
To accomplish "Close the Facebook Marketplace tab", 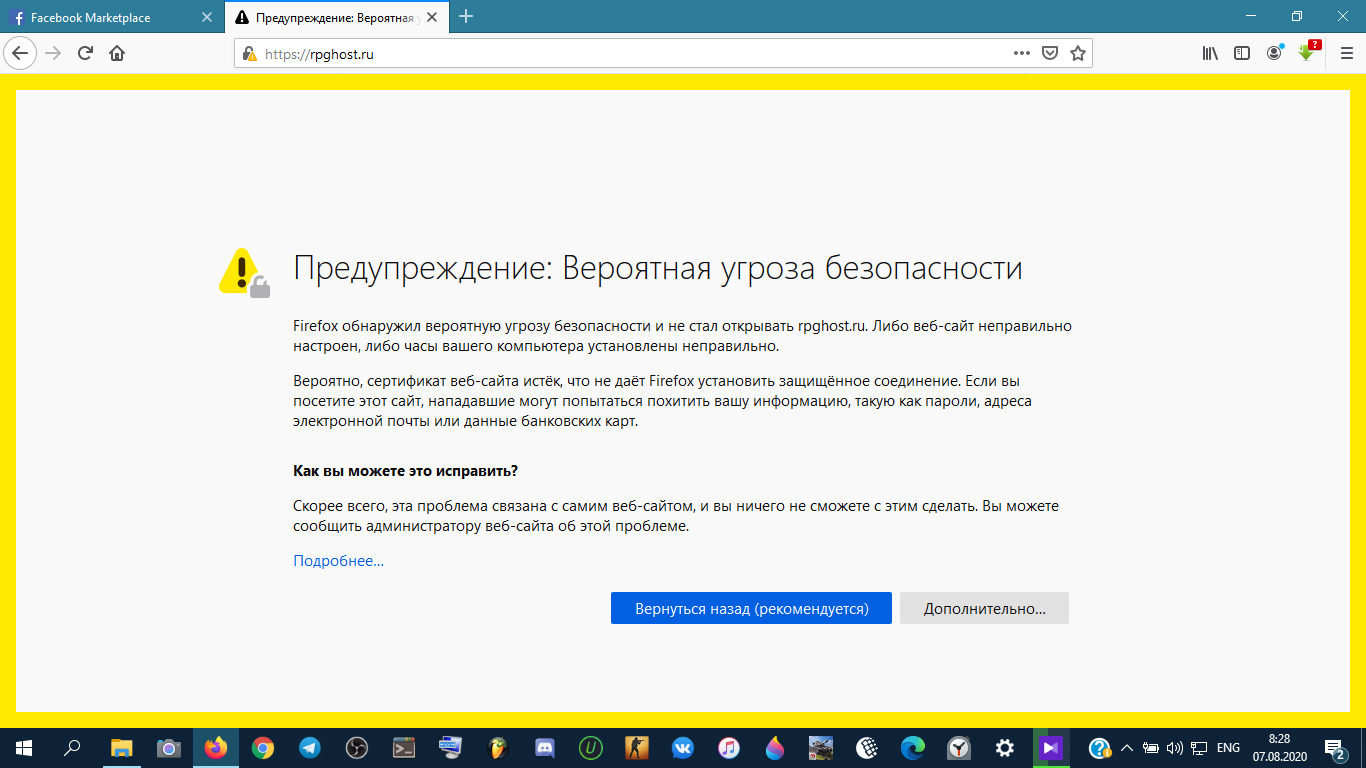I will [206, 18].
